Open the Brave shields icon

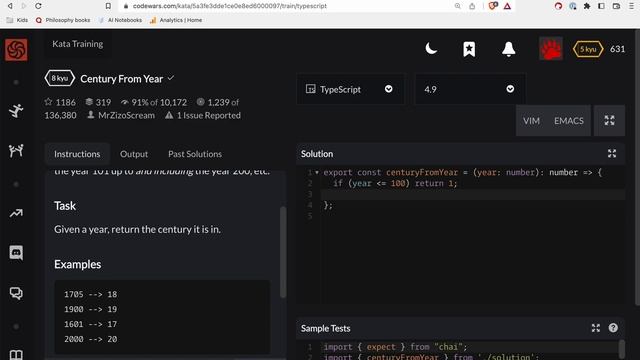493,6
